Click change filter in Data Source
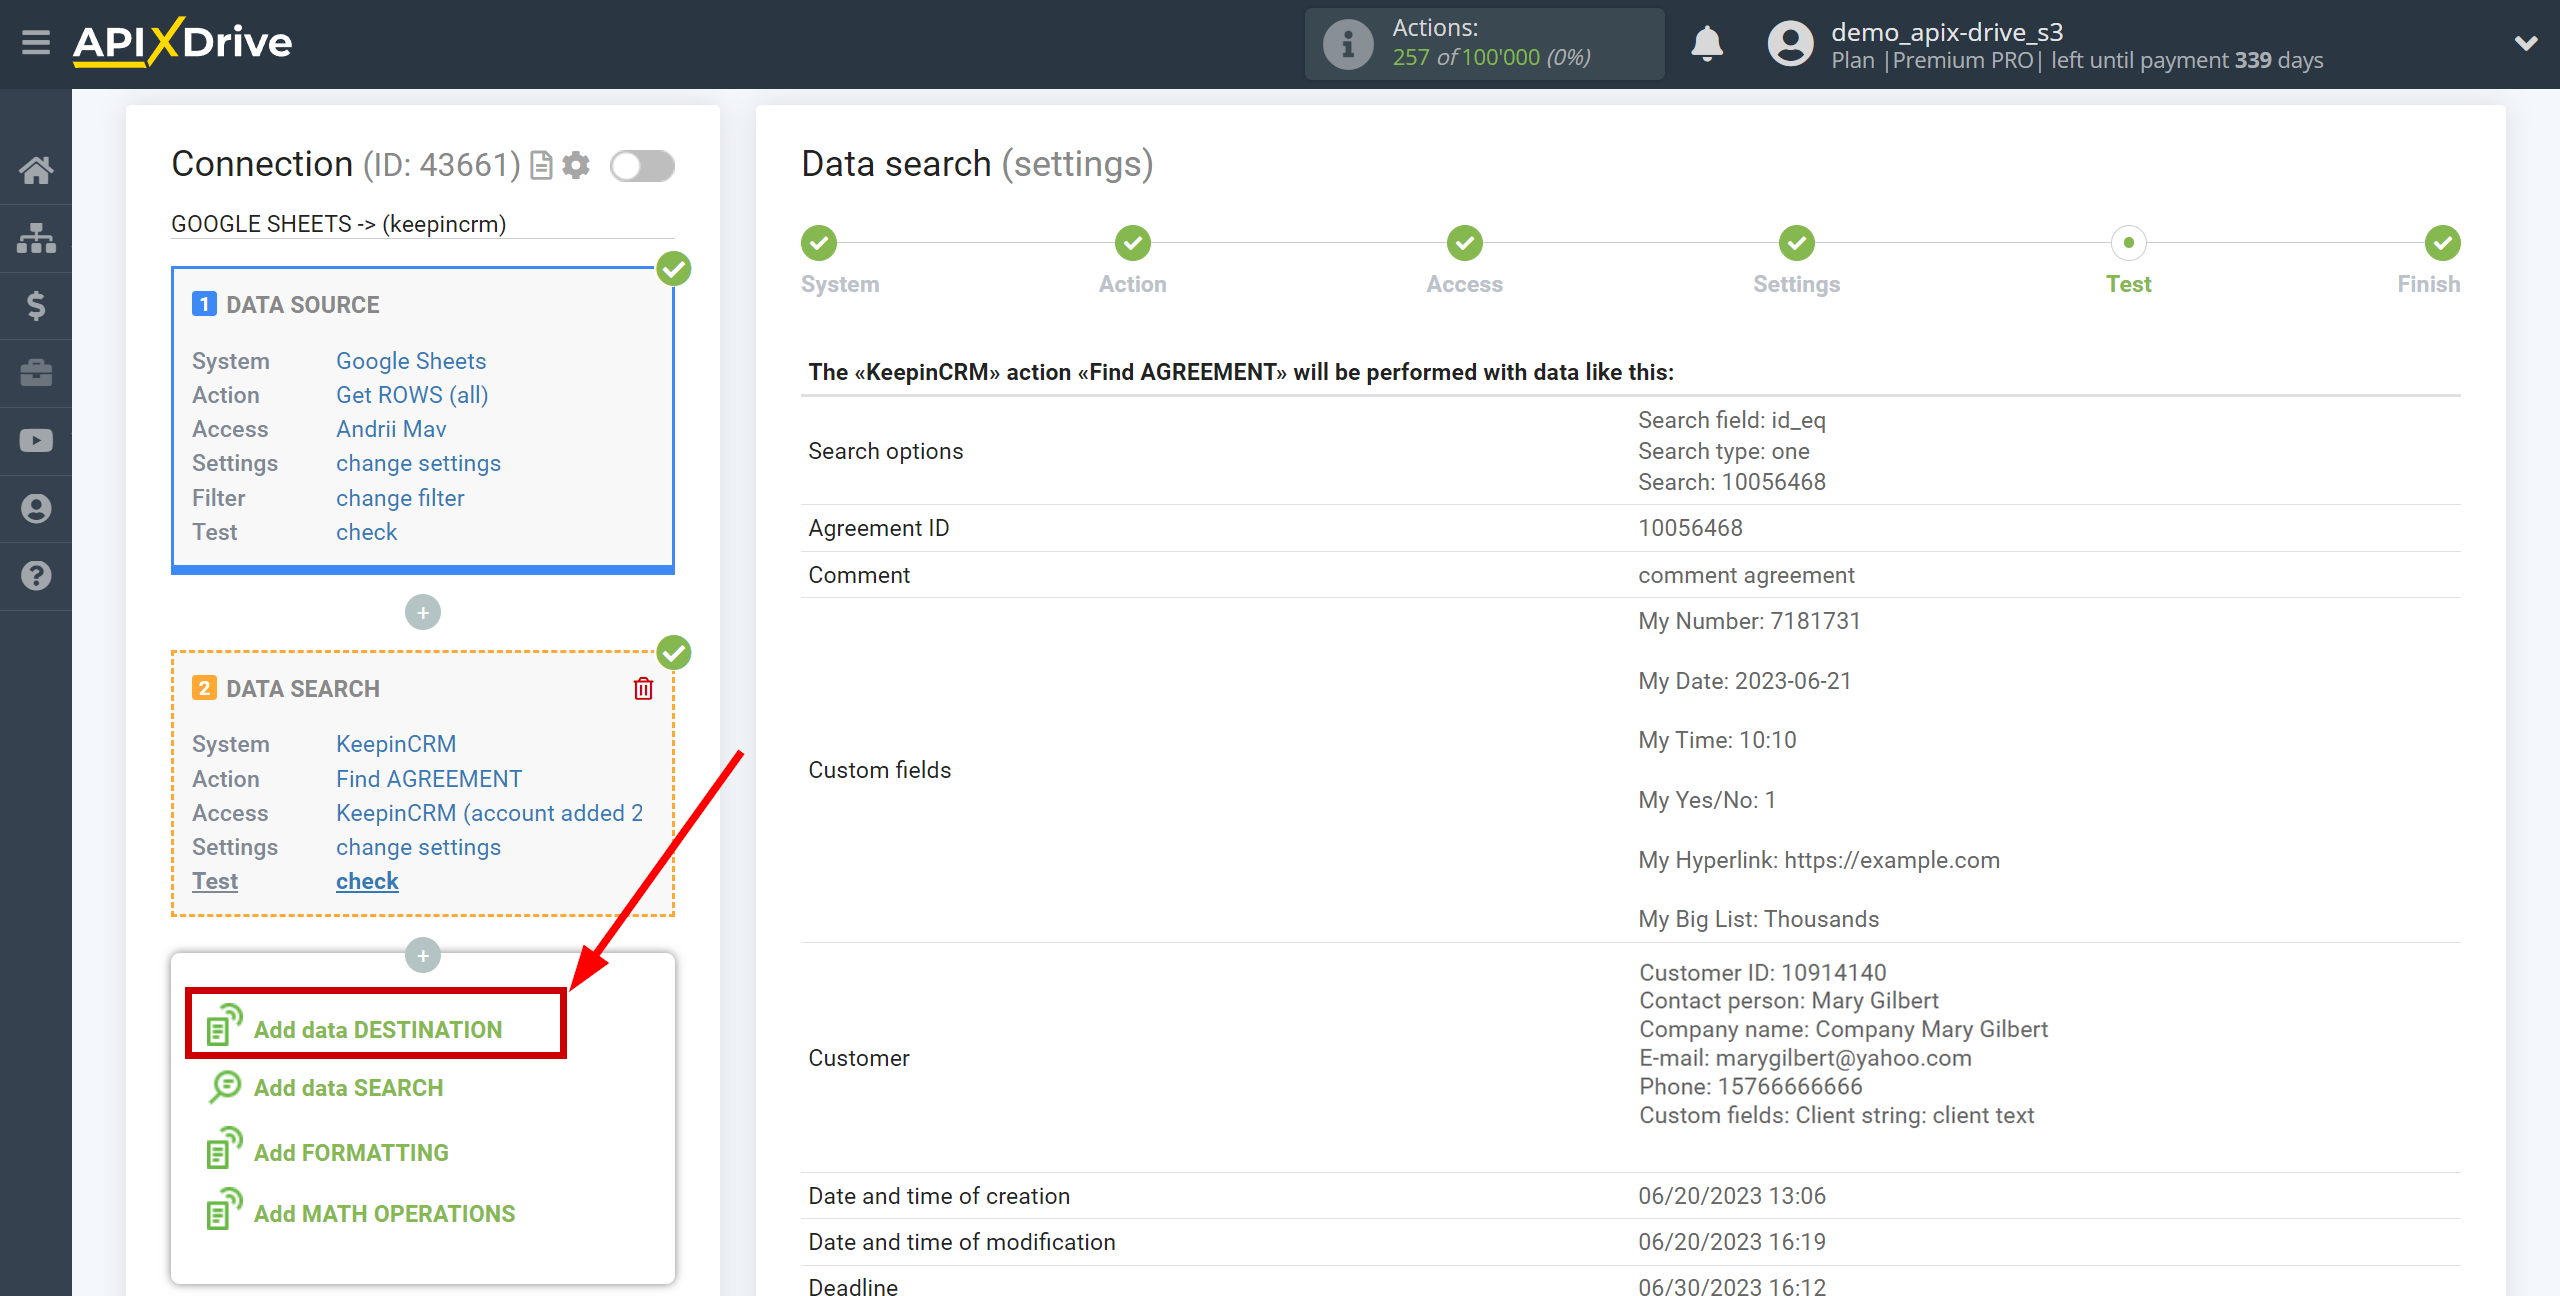Screen dimensions: 2560x1296 (x=400, y=498)
